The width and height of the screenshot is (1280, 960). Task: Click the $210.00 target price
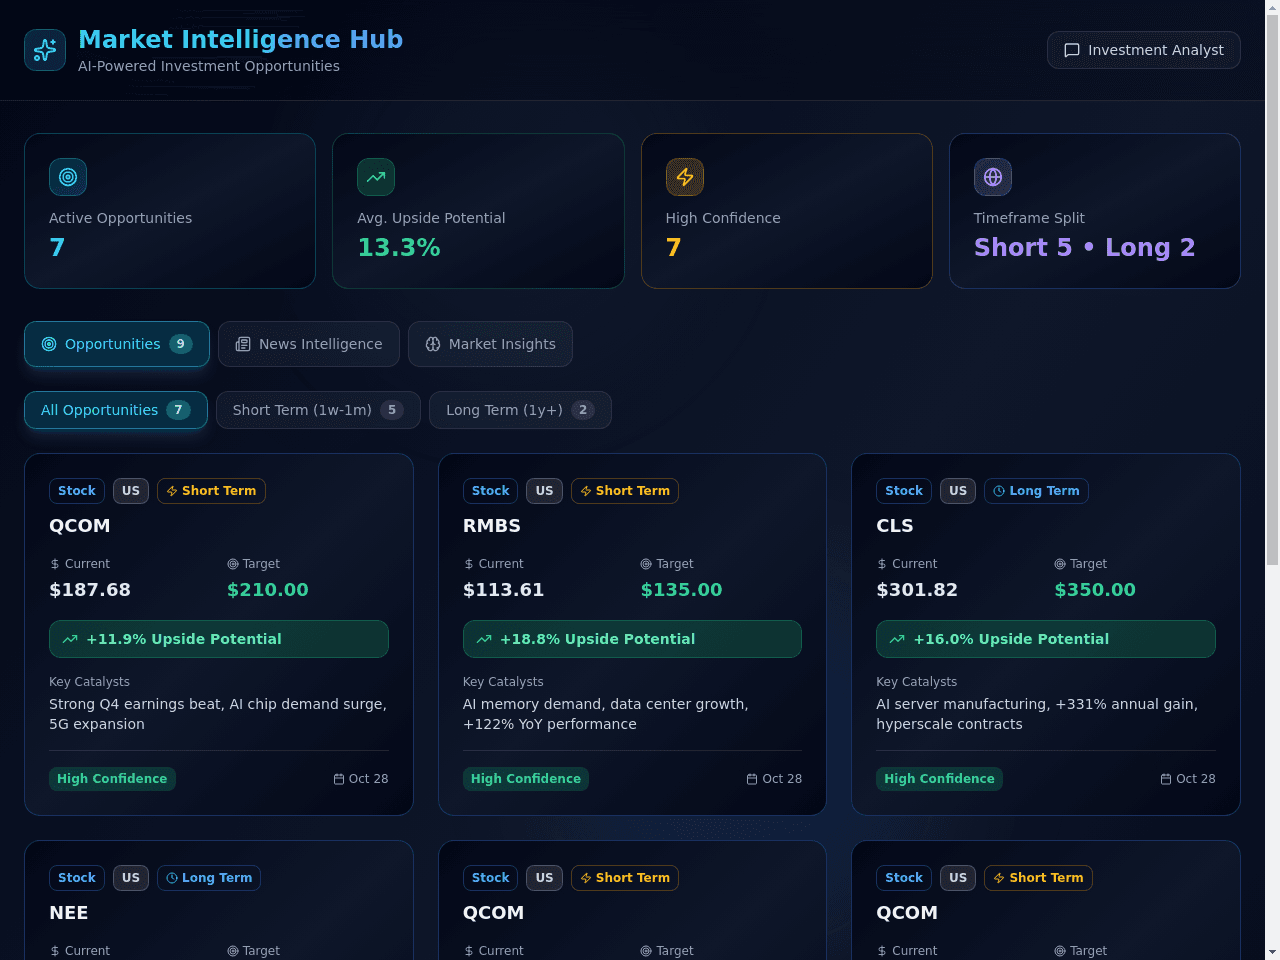[x=268, y=590]
